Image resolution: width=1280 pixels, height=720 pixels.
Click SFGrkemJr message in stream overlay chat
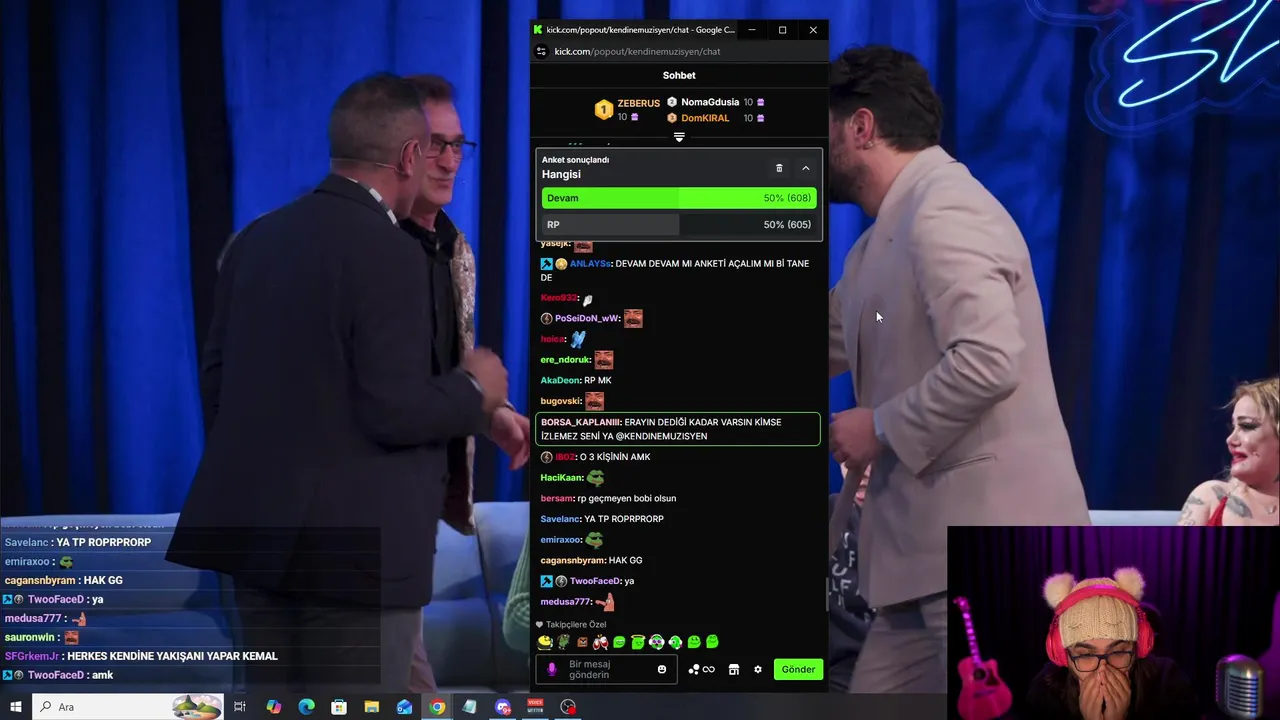pyautogui.click(x=141, y=656)
